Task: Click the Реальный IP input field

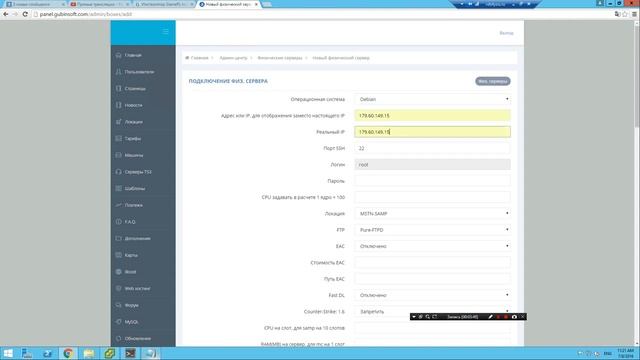Action: pos(432,132)
